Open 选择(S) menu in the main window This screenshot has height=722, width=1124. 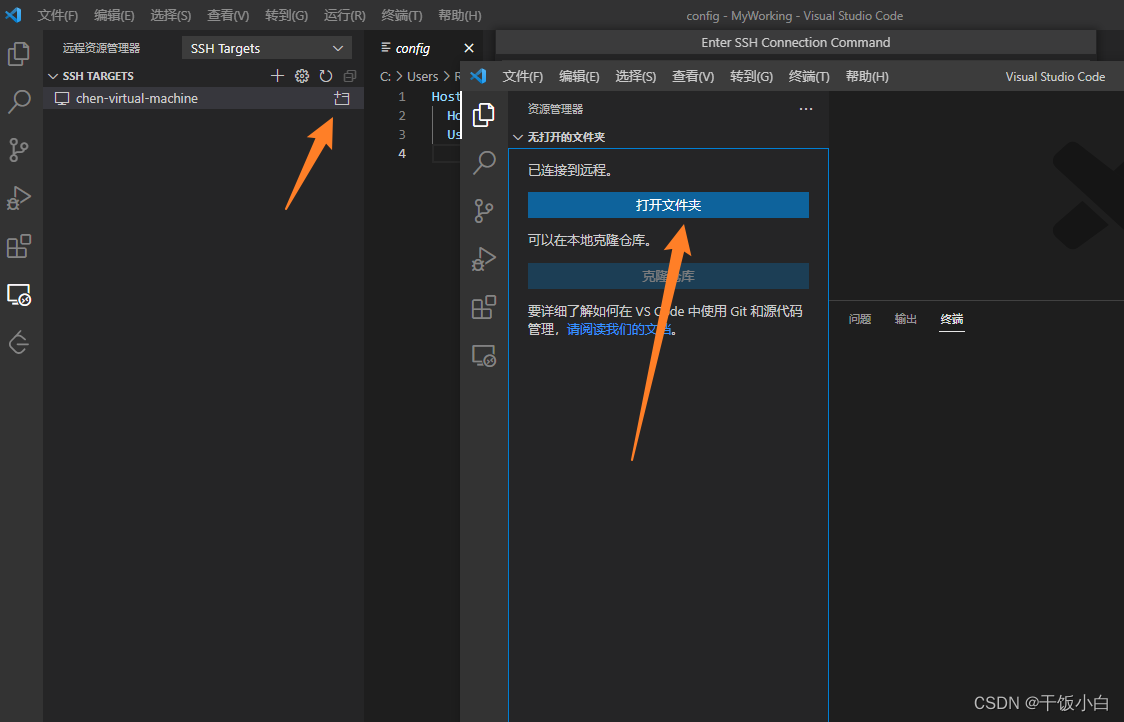pos(171,15)
